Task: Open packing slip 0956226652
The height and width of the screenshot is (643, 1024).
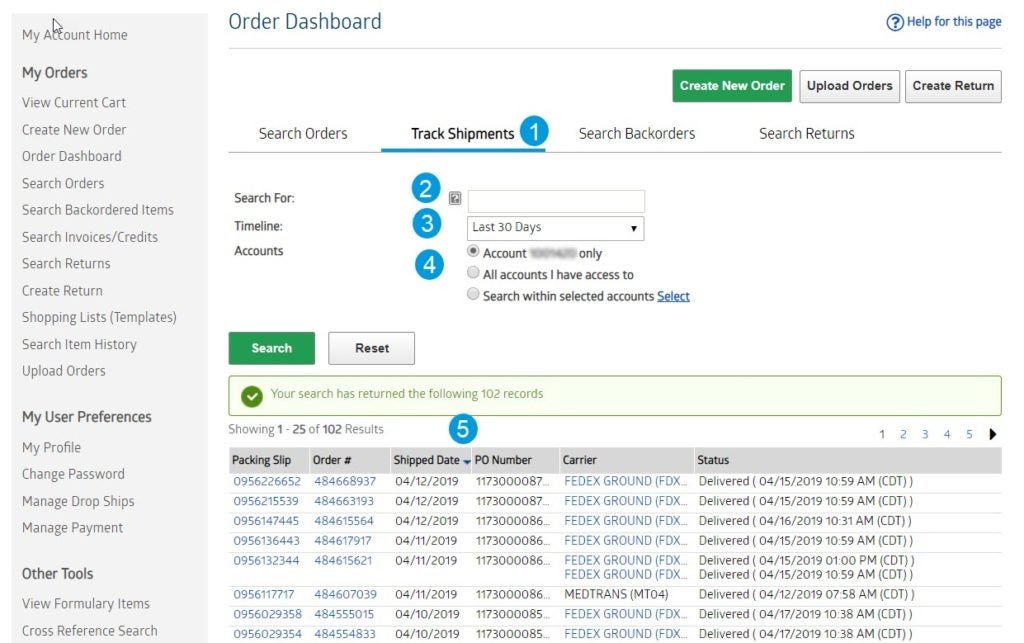Action: click(262, 481)
